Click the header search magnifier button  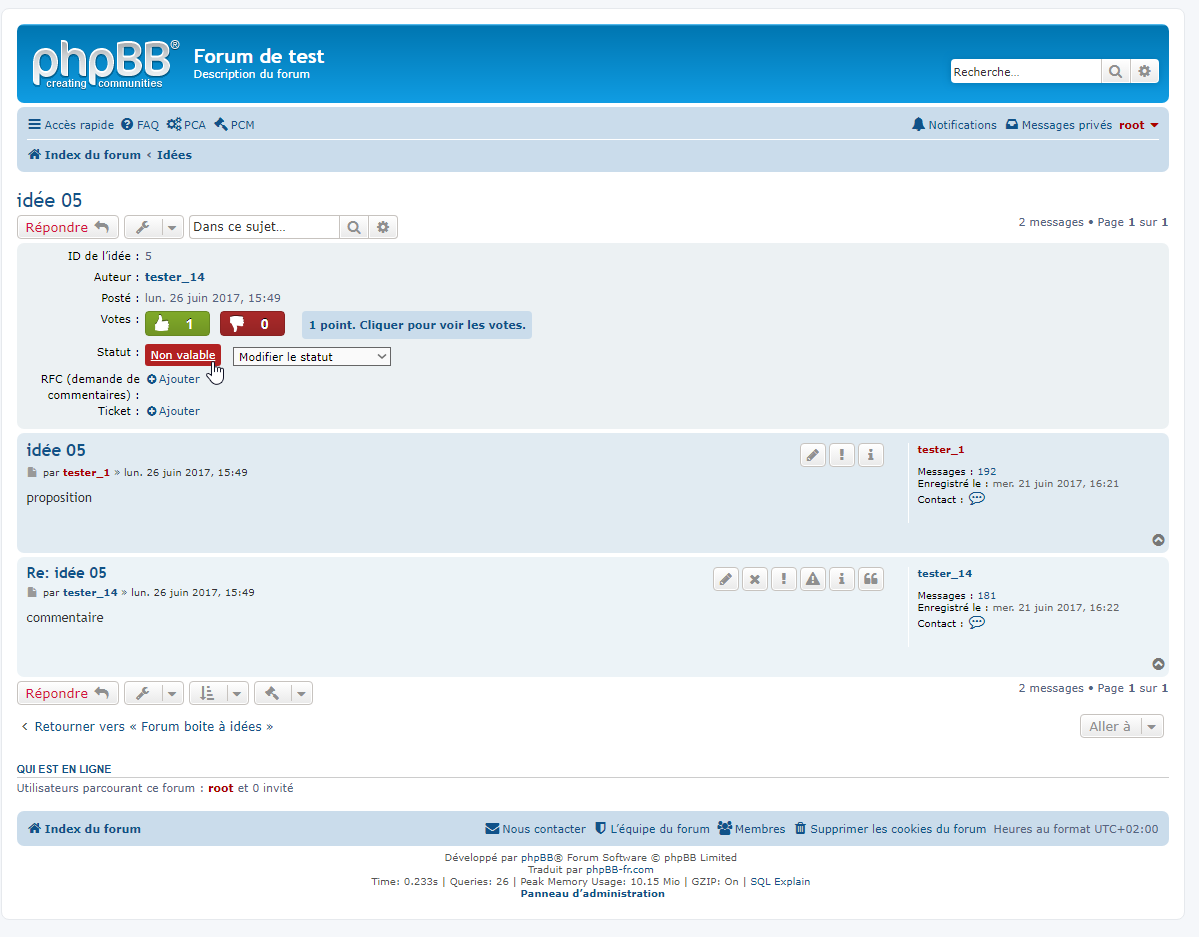(1115, 72)
